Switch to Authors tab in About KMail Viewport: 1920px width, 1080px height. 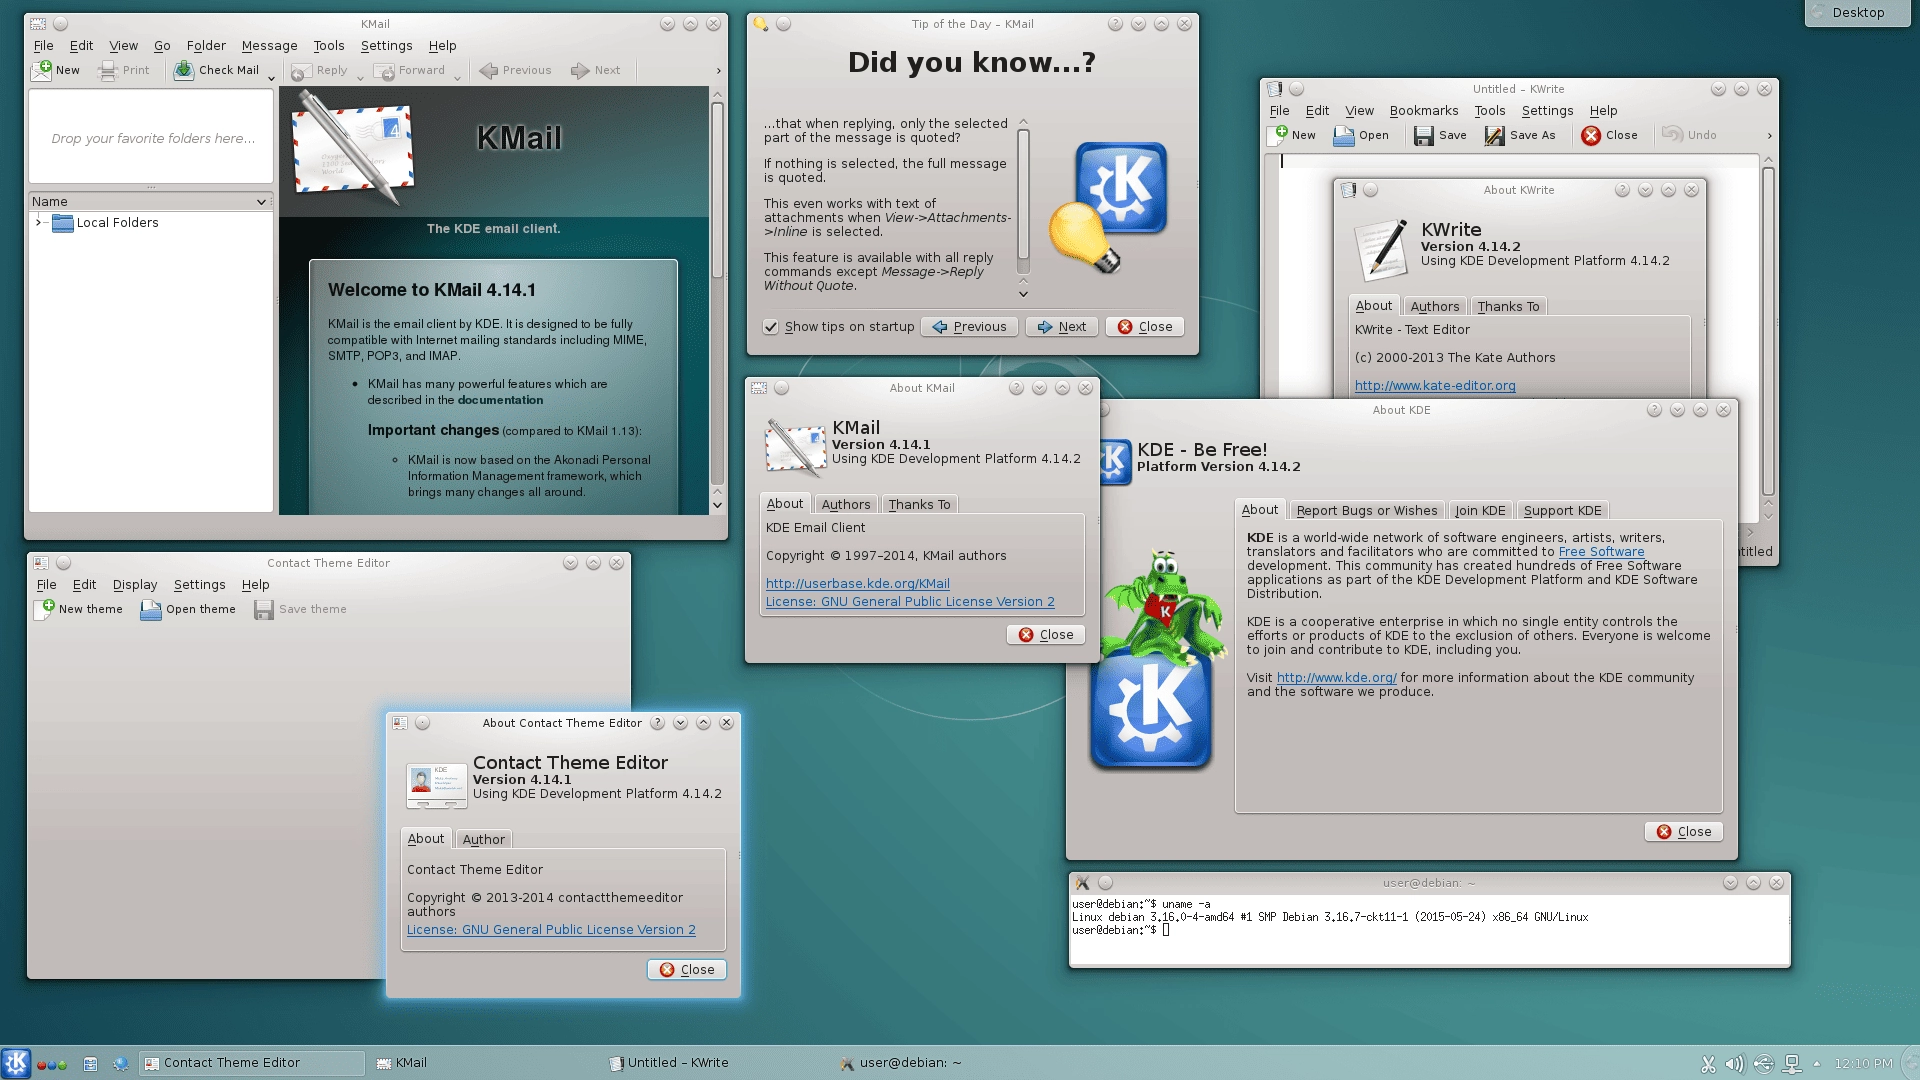[846, 505]
